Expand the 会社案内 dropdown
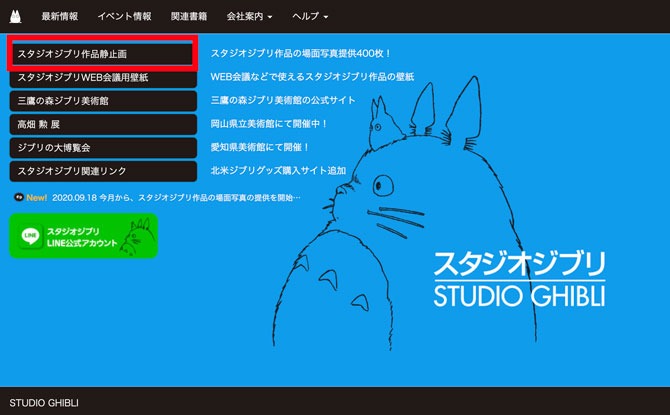 (250, 16)
